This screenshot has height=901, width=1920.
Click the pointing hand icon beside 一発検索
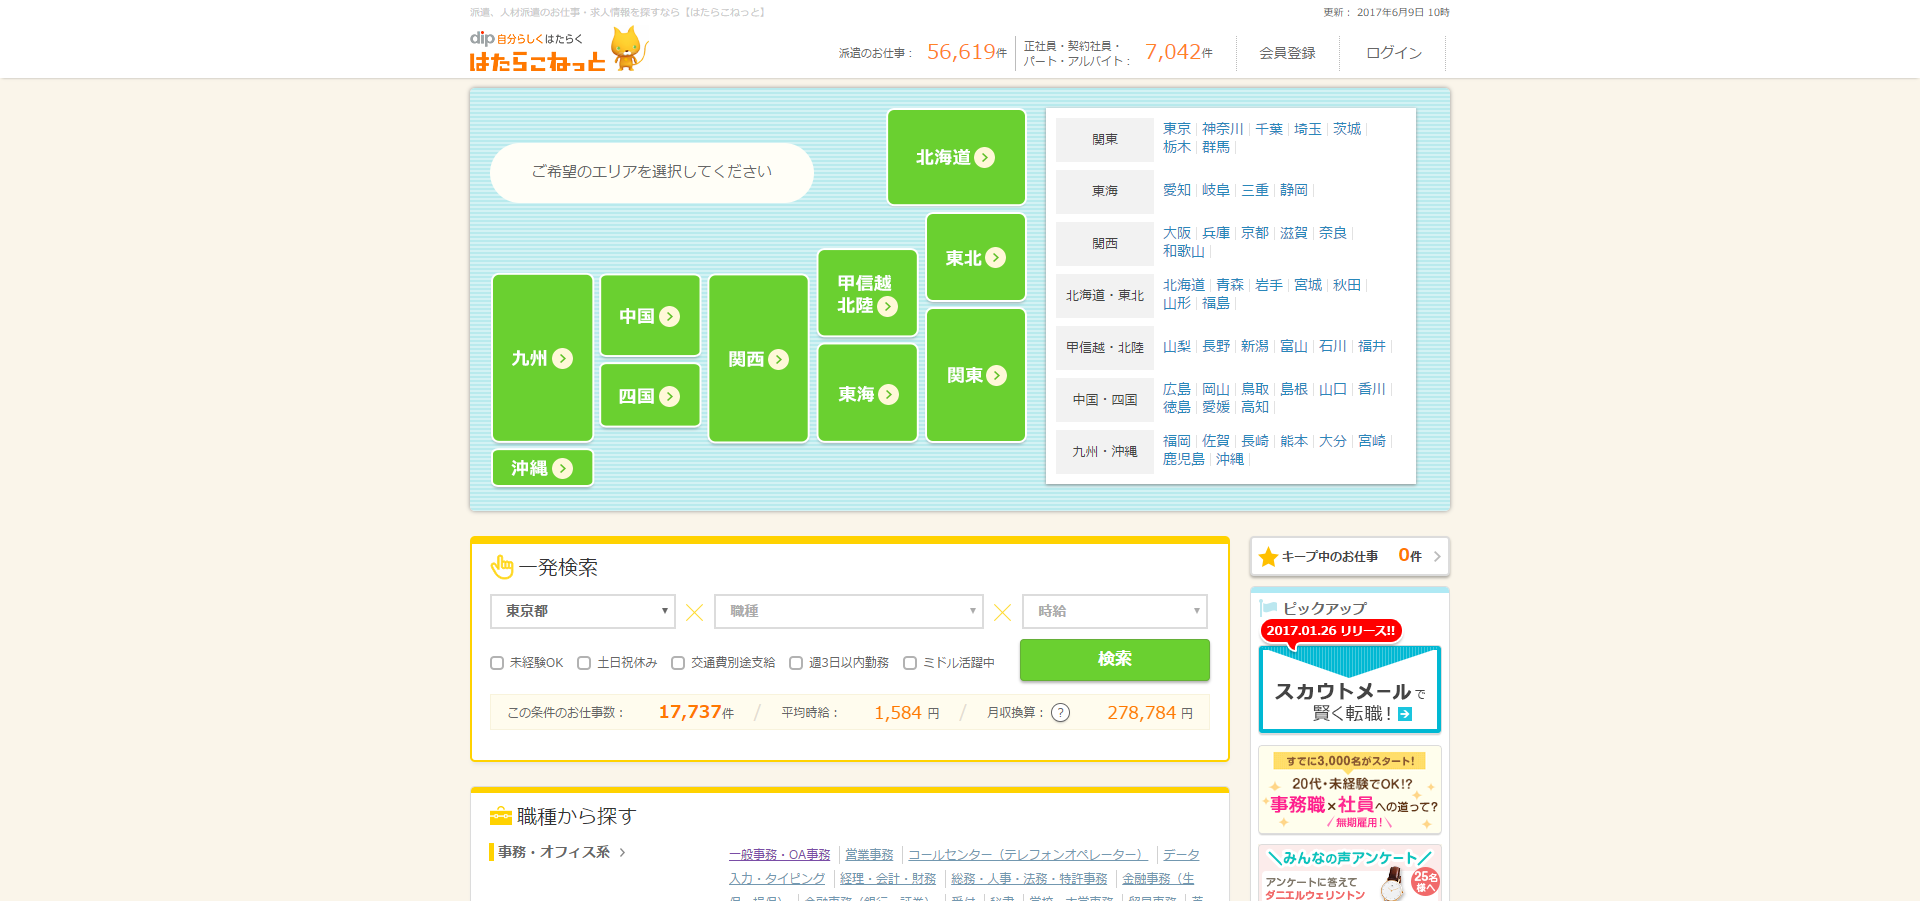(x=500, y=566)
